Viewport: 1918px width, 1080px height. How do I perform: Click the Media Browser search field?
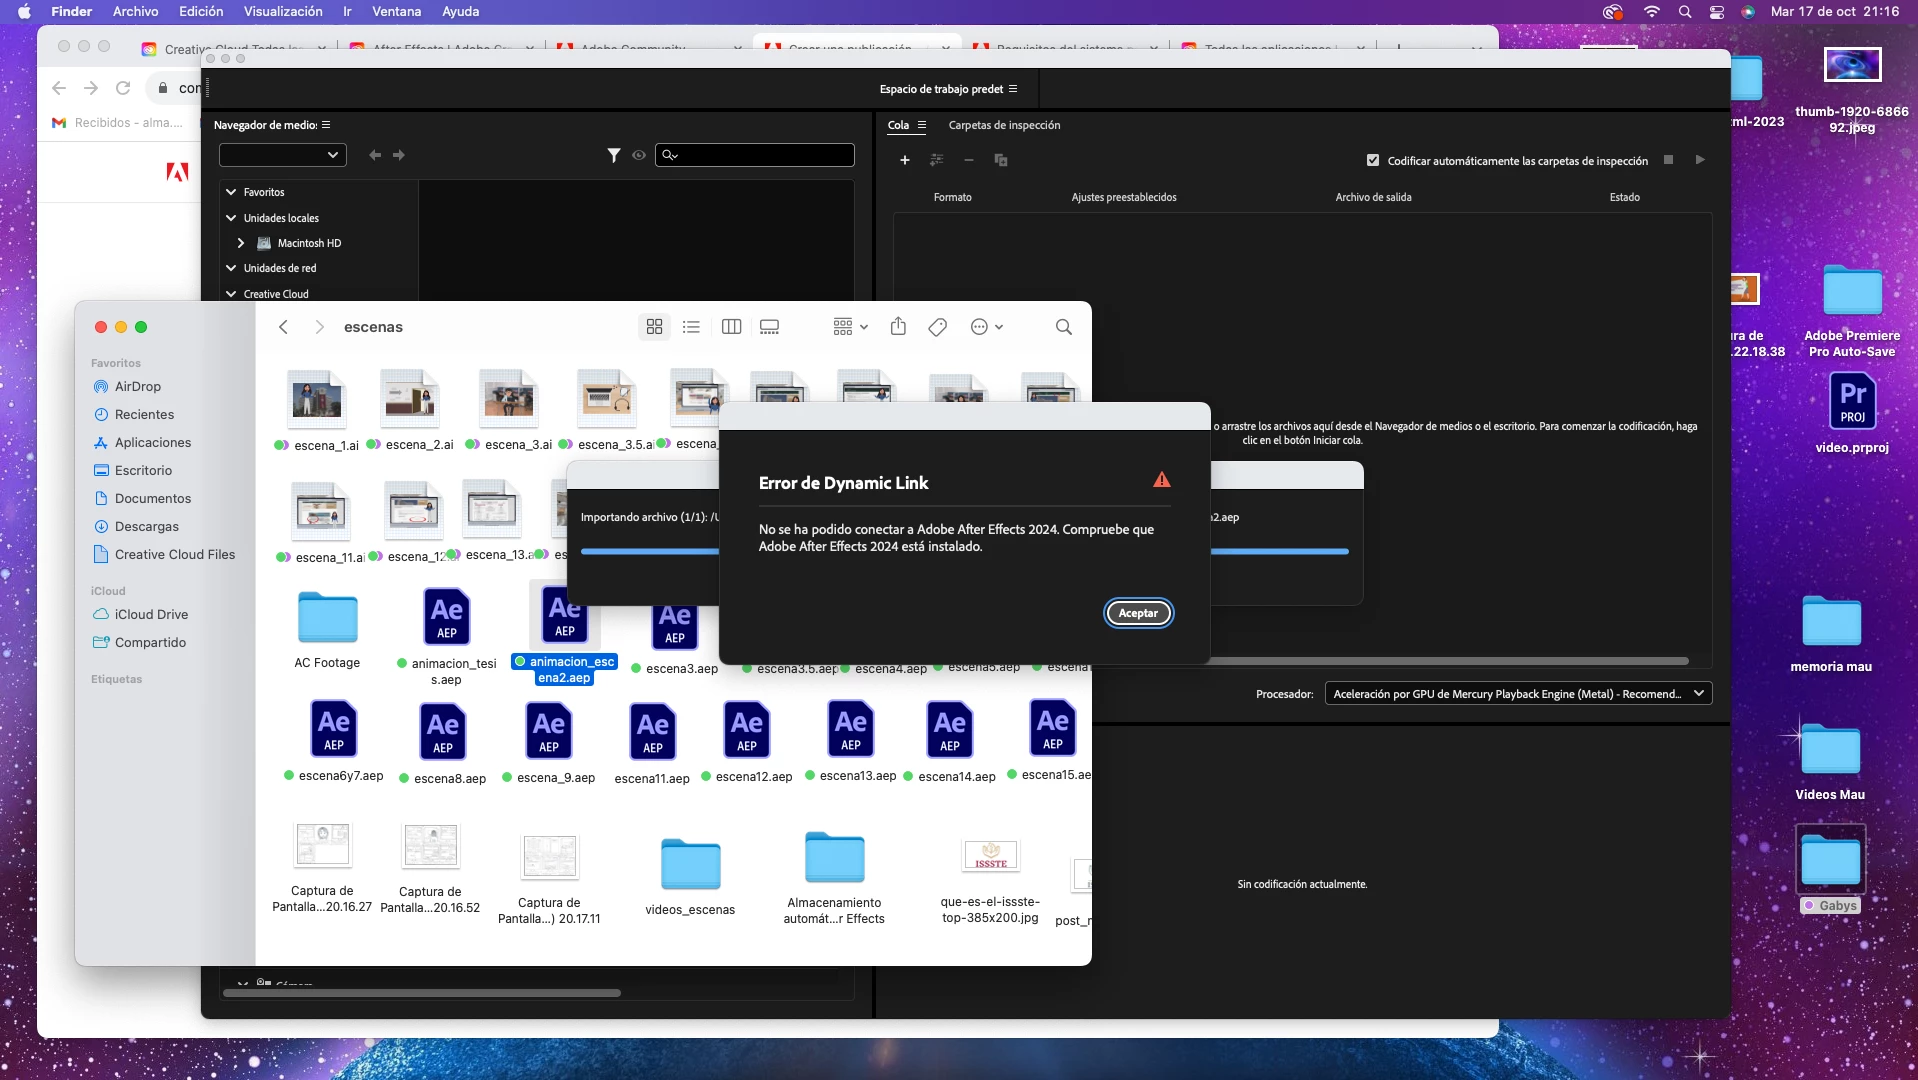[x=755, y=155]
